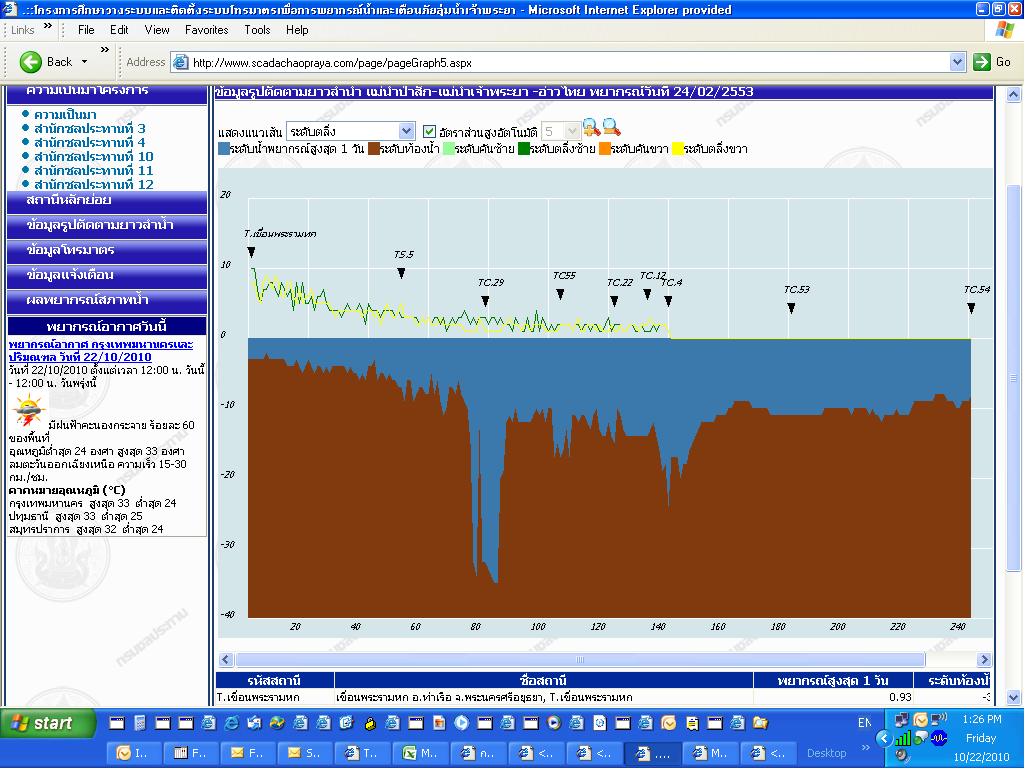Click the thunderstorm weather forecast icon
Screen dimensions: 1027x771
[x=27, y=410]
